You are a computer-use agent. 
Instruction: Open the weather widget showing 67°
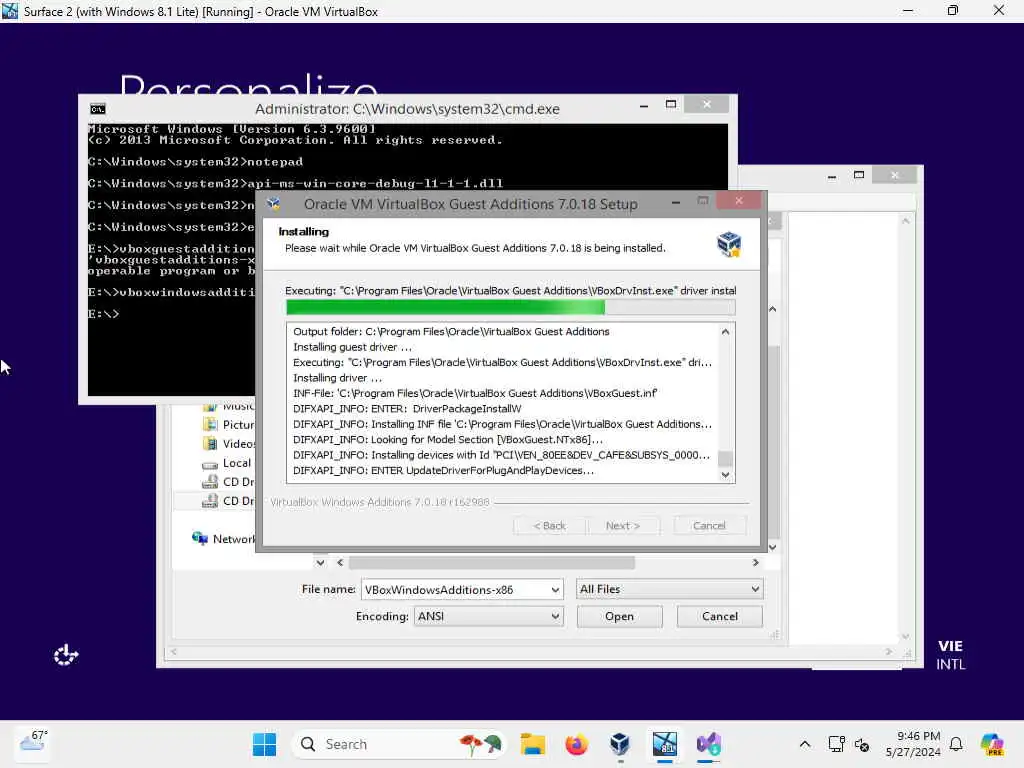click(33, 743)
